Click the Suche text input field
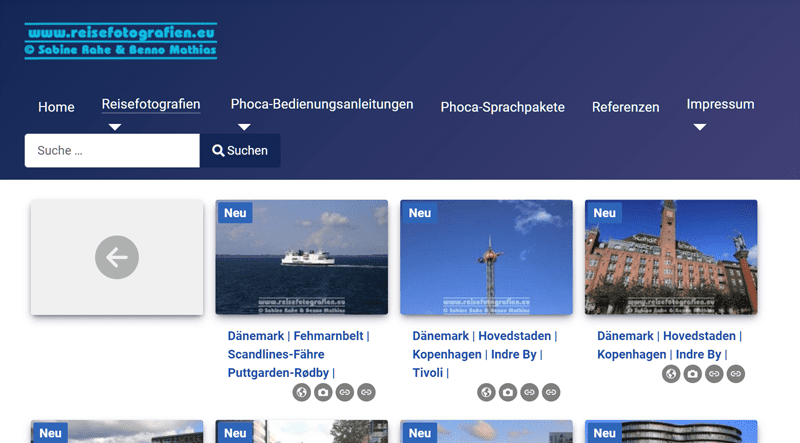Screen dimensions: 800x443 pos(112,151)
